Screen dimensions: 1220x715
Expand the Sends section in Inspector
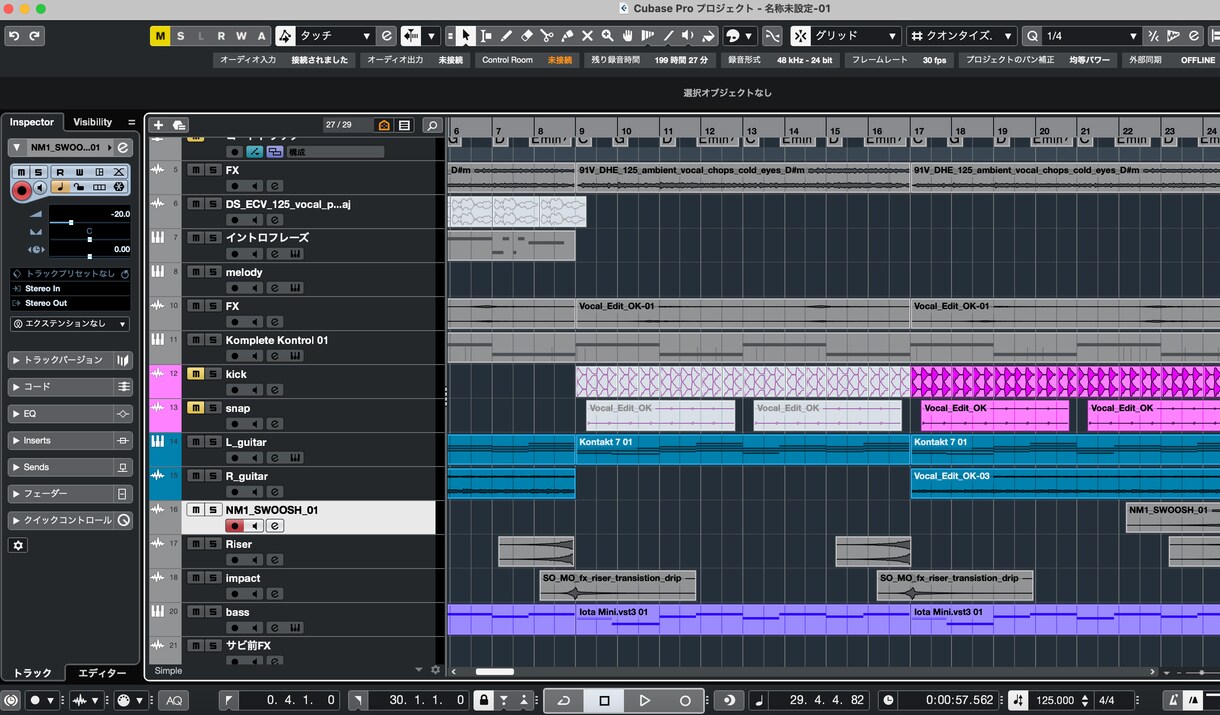pyautogui.click(x=71, y=467)
